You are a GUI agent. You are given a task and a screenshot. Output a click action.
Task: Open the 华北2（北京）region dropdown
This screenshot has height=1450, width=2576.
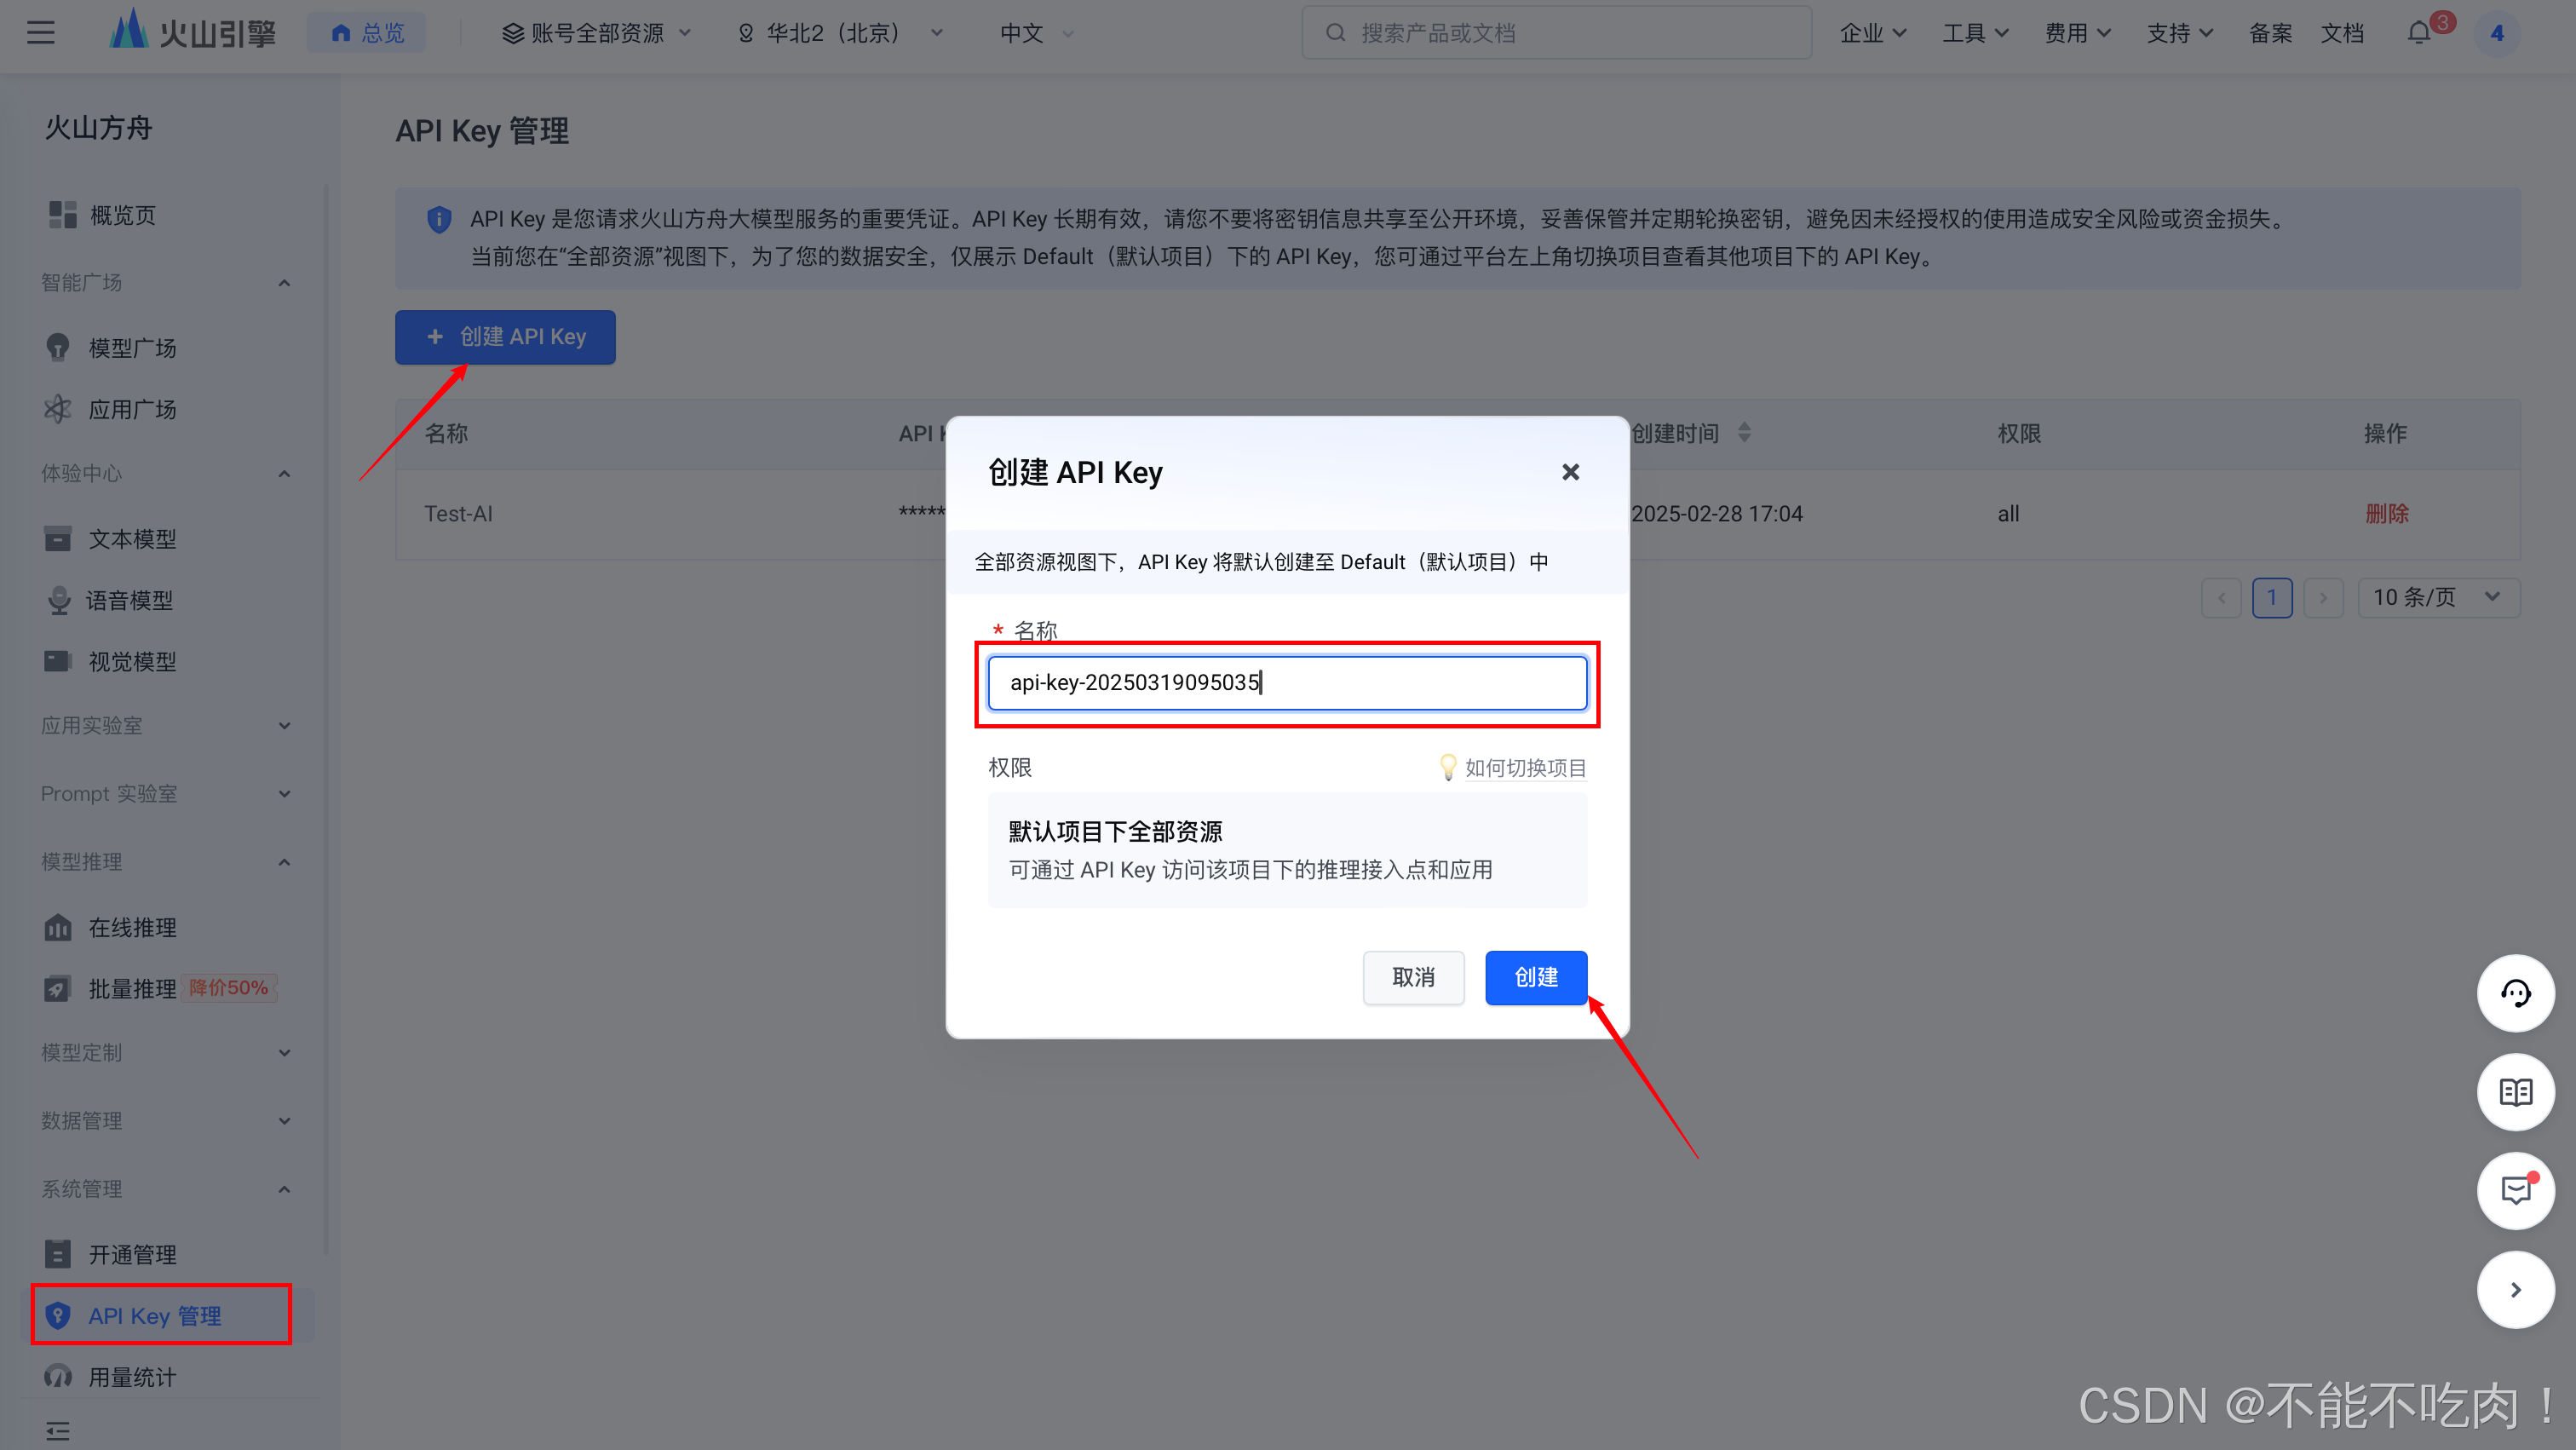(841, 33)
